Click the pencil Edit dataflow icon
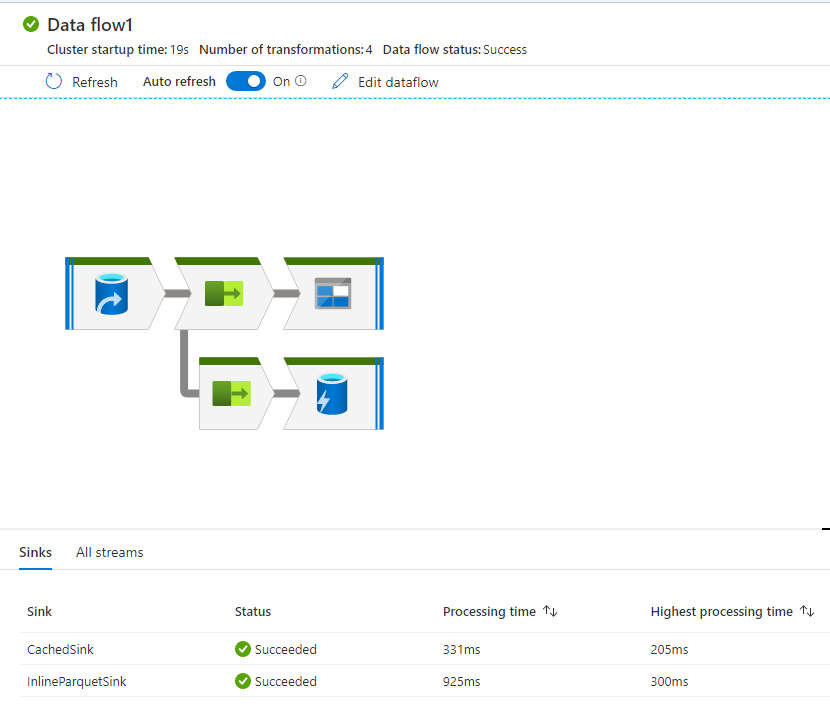The height and width of the screenshot is (726, 830). point(340,81)
